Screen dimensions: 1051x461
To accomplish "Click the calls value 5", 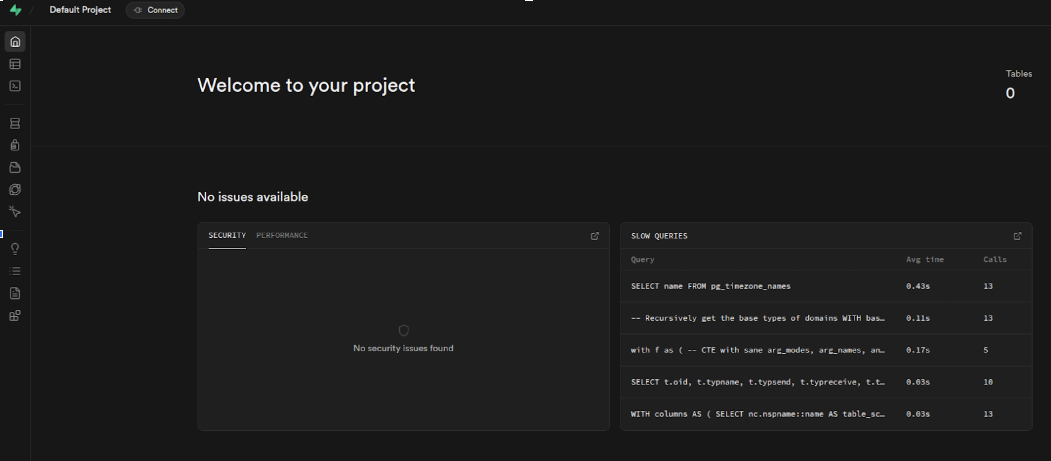I will point(986,350).
